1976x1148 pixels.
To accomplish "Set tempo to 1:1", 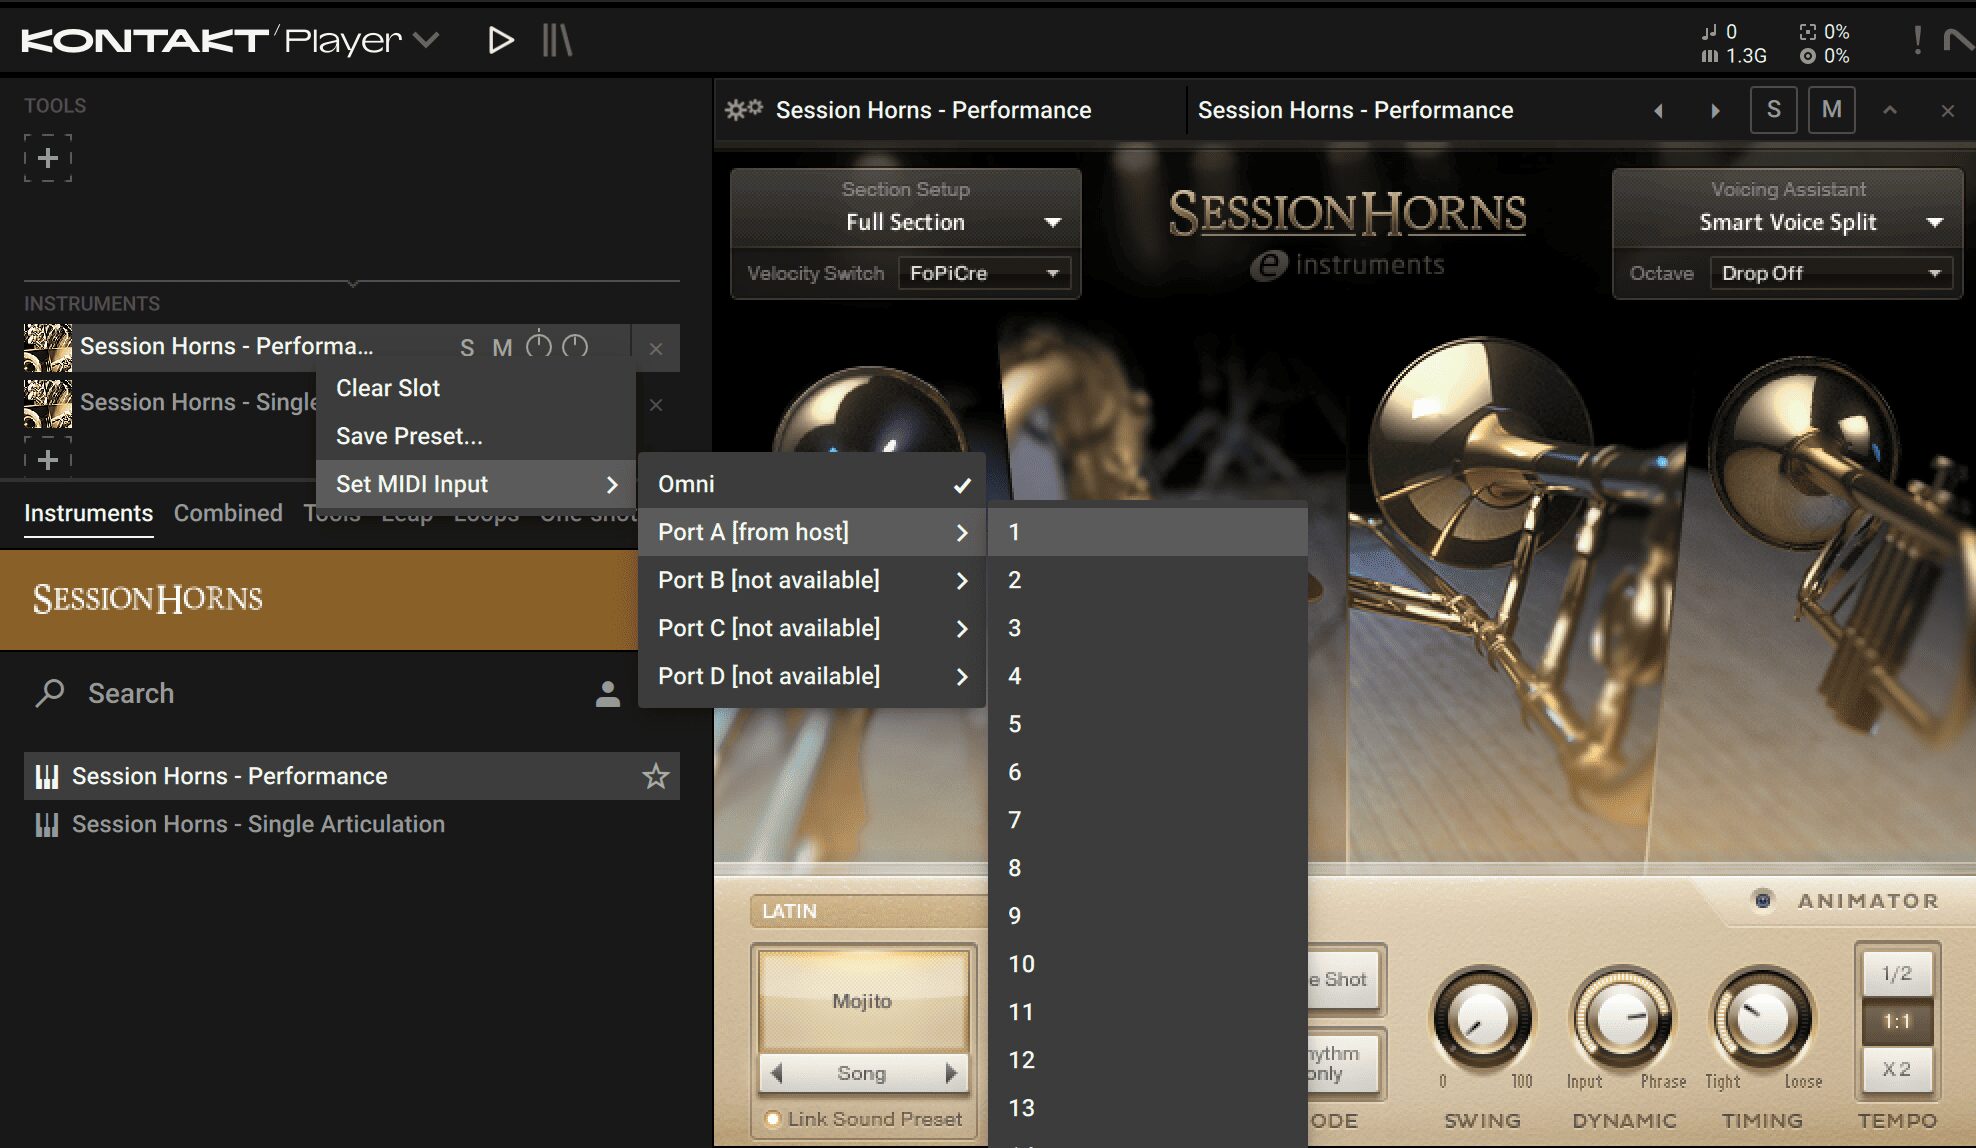I will tap(1897, 1021).
